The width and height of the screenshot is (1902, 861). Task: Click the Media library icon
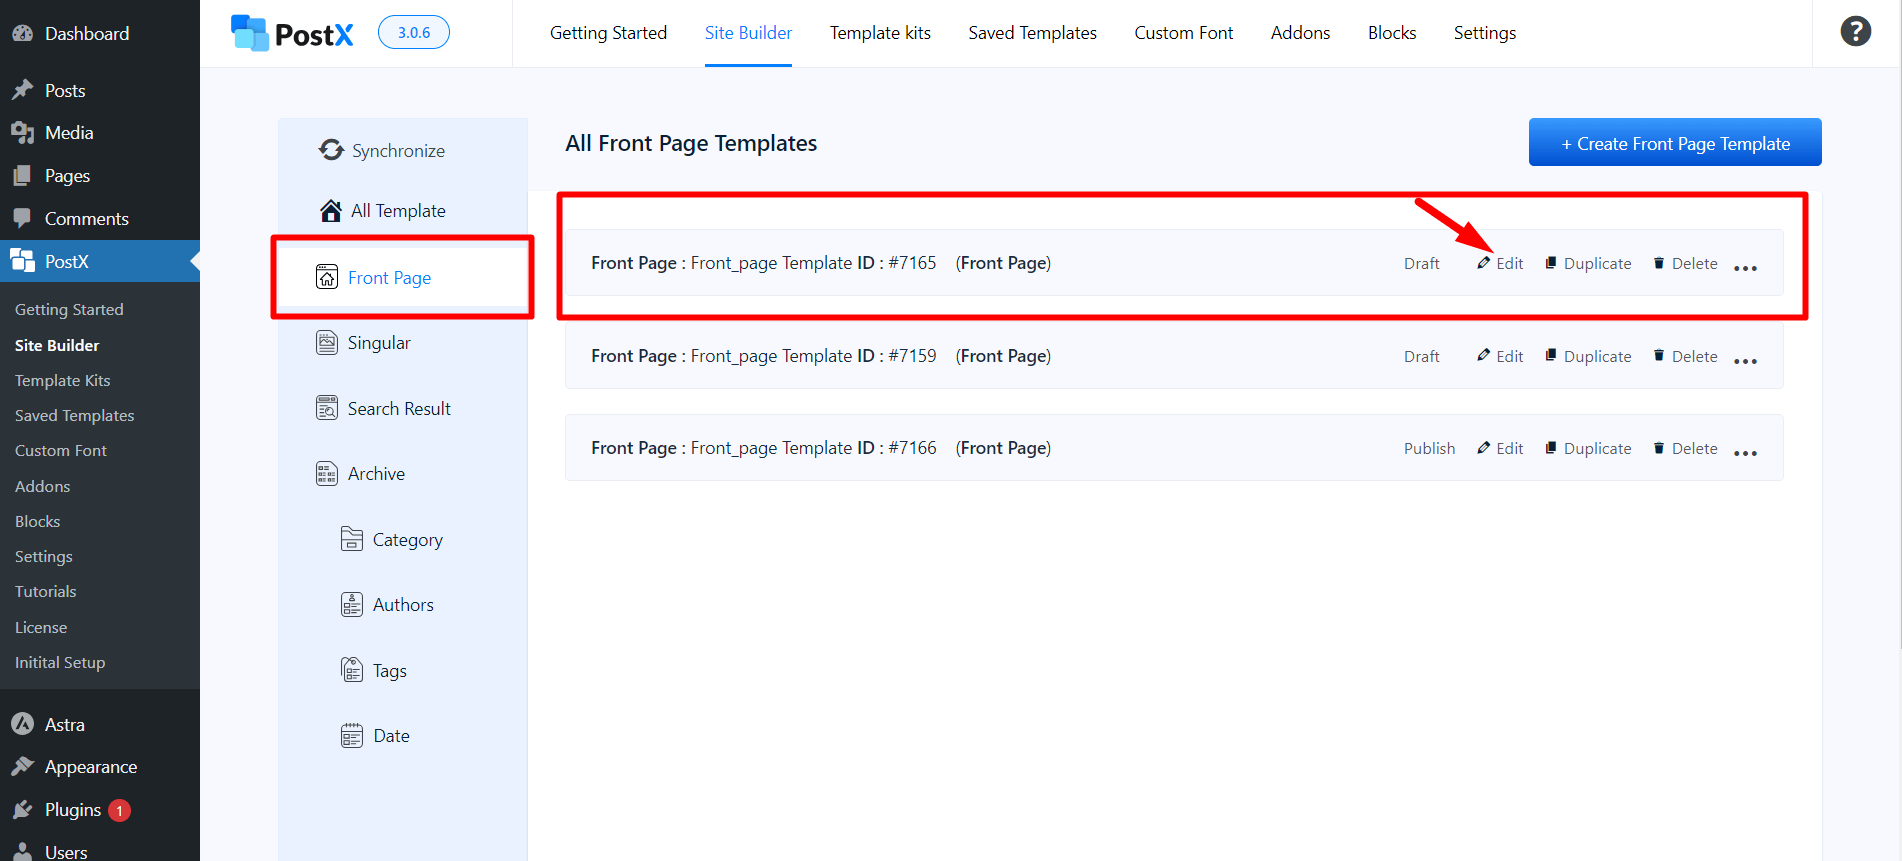[x=23, y=132]
